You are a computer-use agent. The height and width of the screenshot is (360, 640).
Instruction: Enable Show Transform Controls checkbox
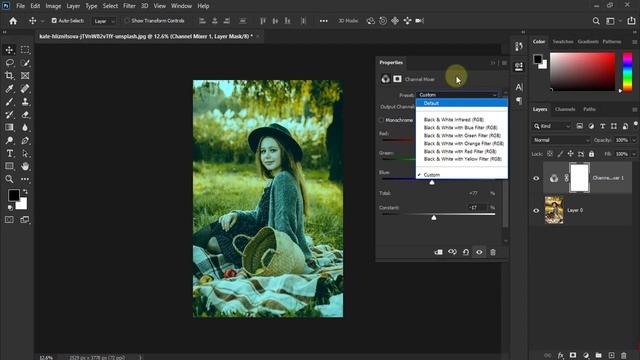click(x=127, y=20)
